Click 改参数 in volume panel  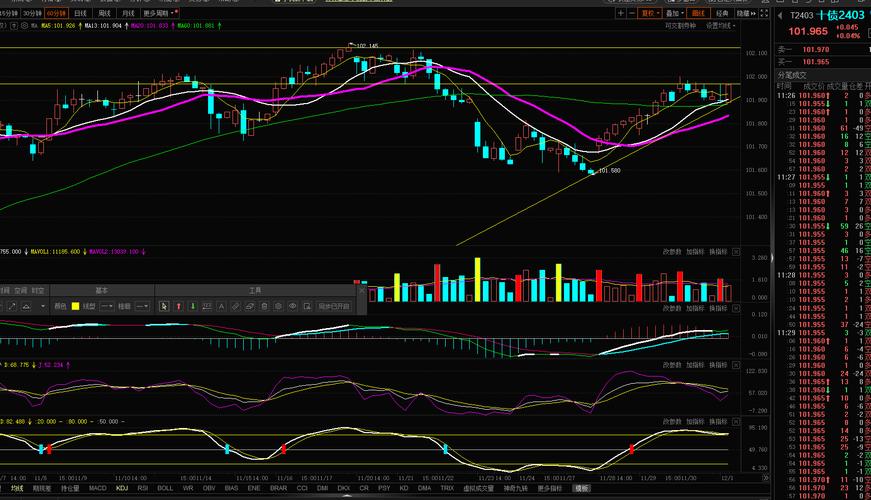[672, 252]
